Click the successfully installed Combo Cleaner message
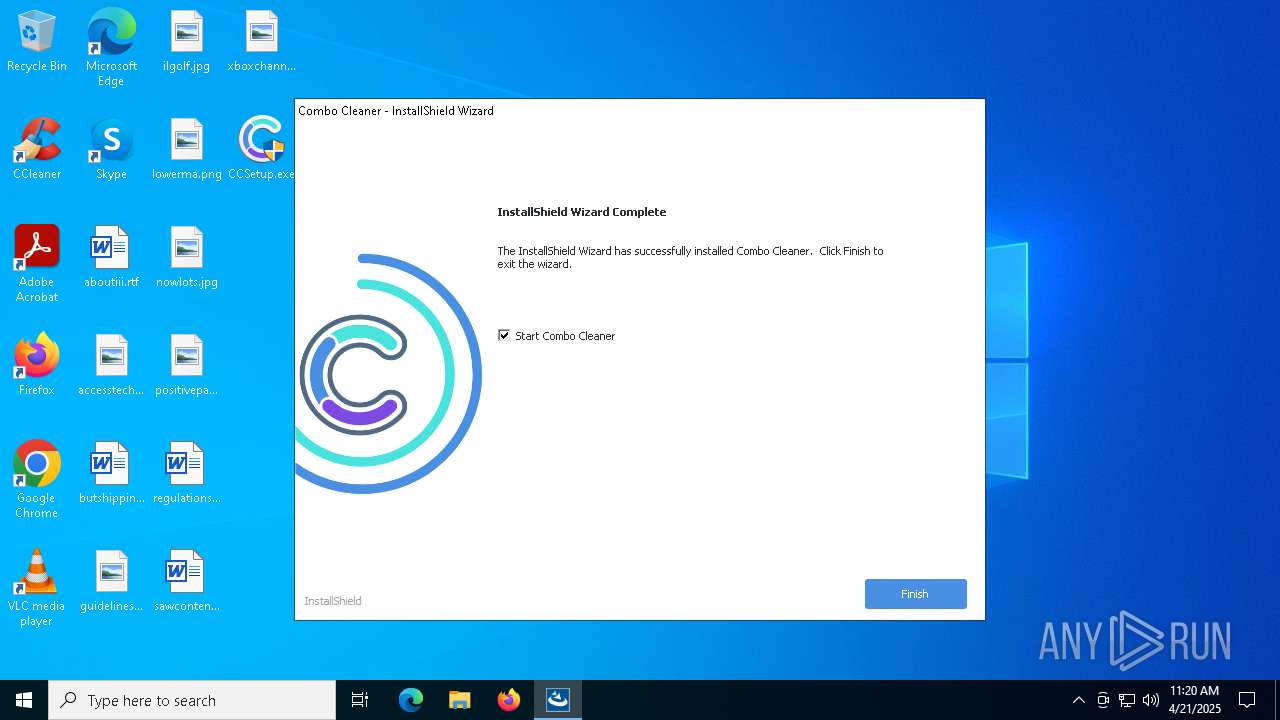The width and height of the screenshot is (1280, 720). [x=690, y=258]
